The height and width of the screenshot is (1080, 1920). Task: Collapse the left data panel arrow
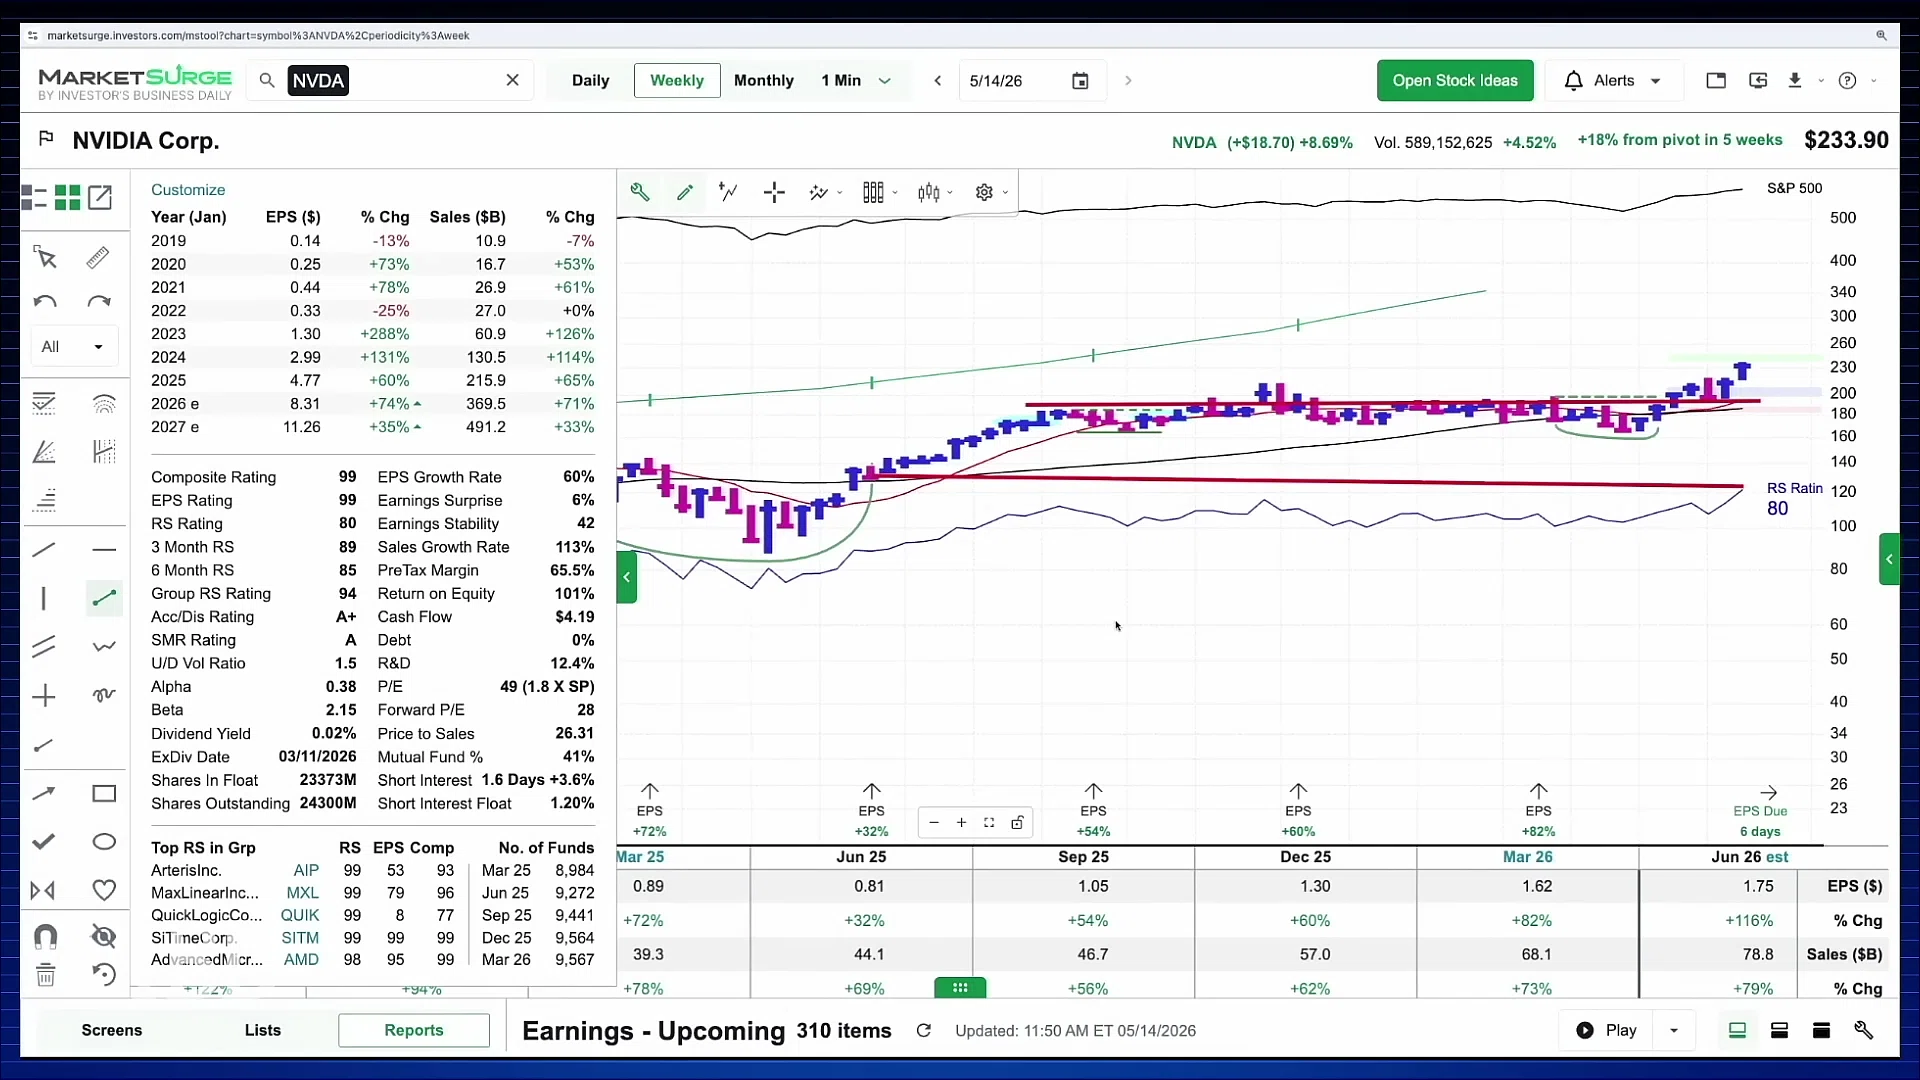pyautogui.click(x=627, y=577)
